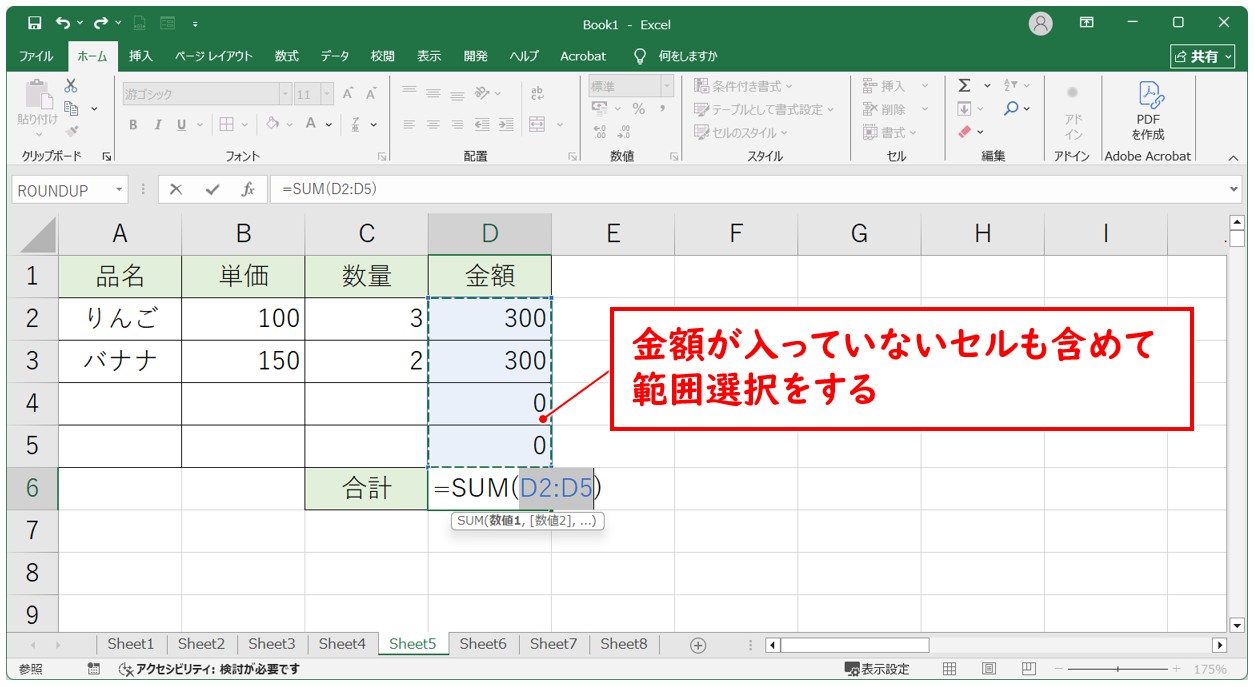Click the Format Painter brush icon
This screenshot has width=1255, height=687.
[x=71, y=130]
